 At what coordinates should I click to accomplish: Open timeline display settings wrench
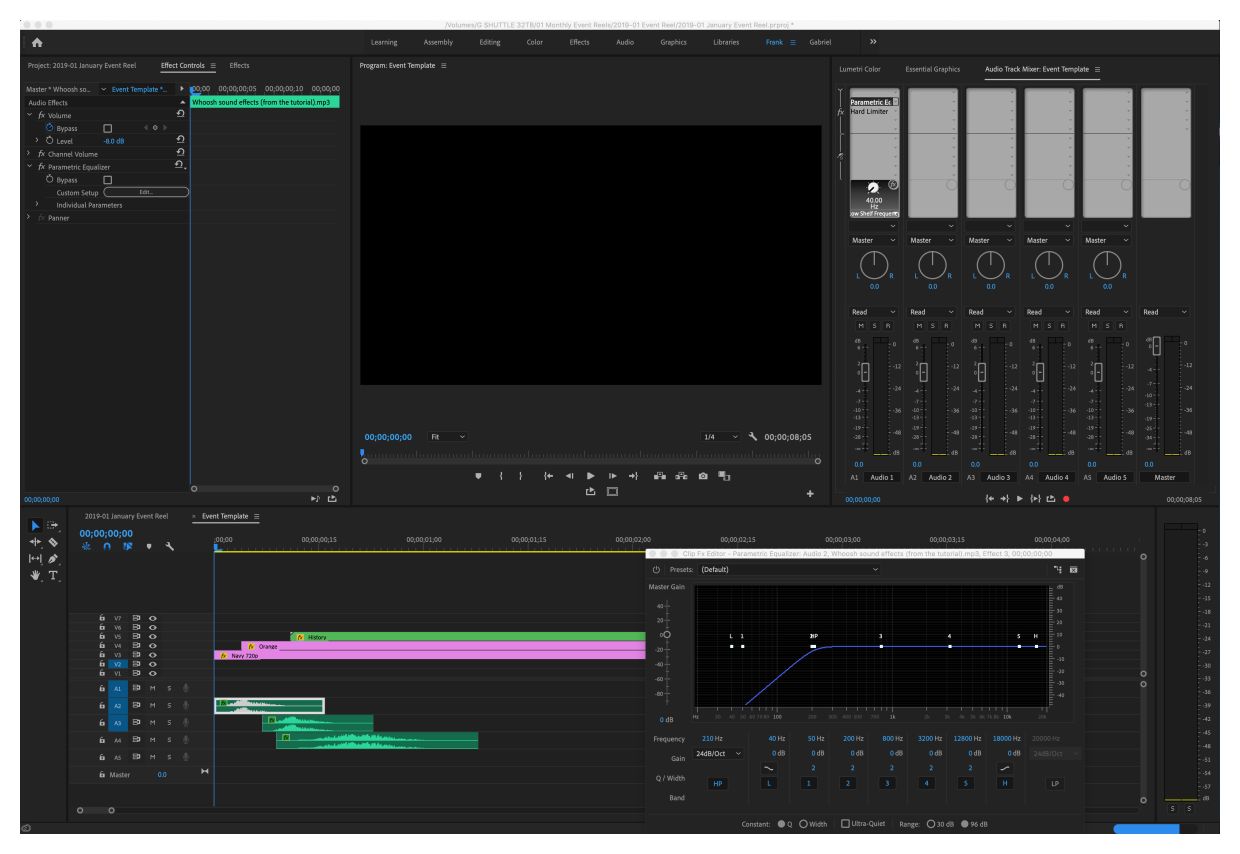click(168, 546)
